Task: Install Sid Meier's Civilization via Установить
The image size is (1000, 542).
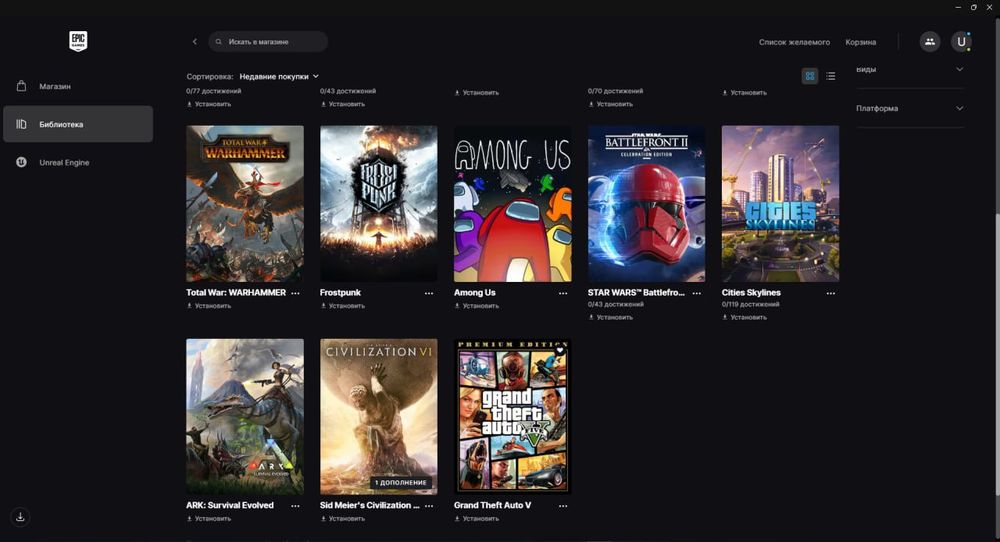Action: point(343,518)
